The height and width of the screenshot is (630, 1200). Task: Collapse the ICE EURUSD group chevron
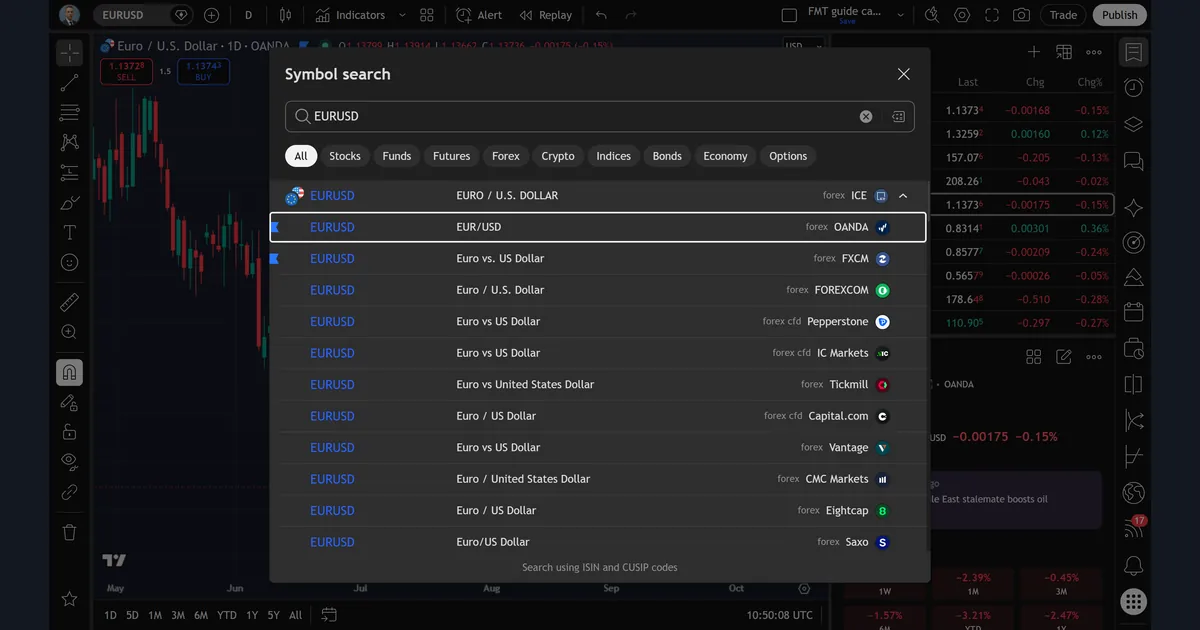[903, 196]
